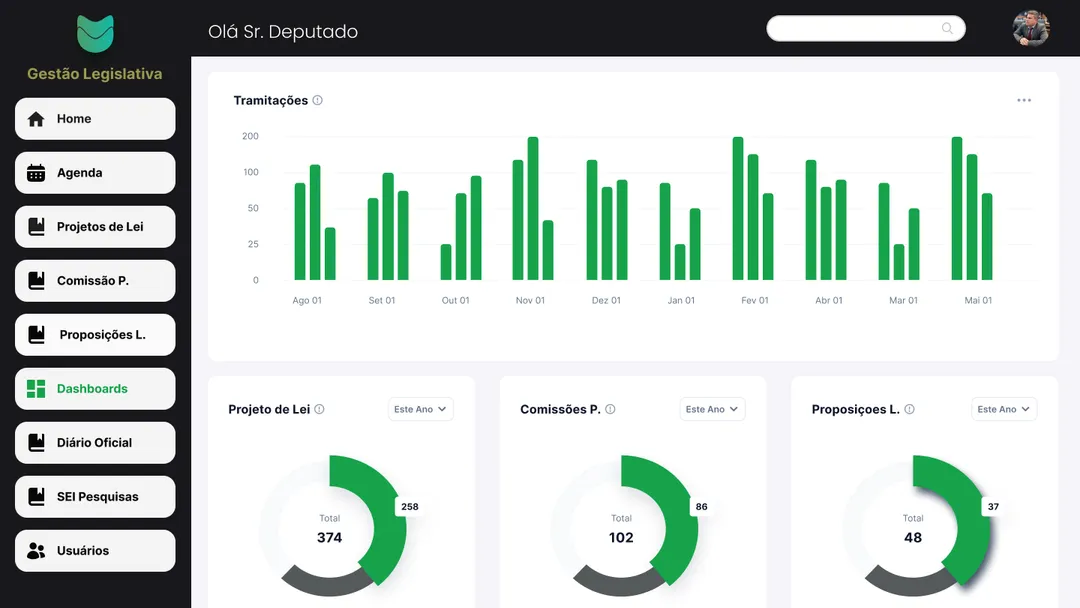Image resolution: width=1080 pixels, height=608 pixels.
Task: Expand the Este Ano dropdown for Proposiçoes L.
Action: coord(1003,409)
